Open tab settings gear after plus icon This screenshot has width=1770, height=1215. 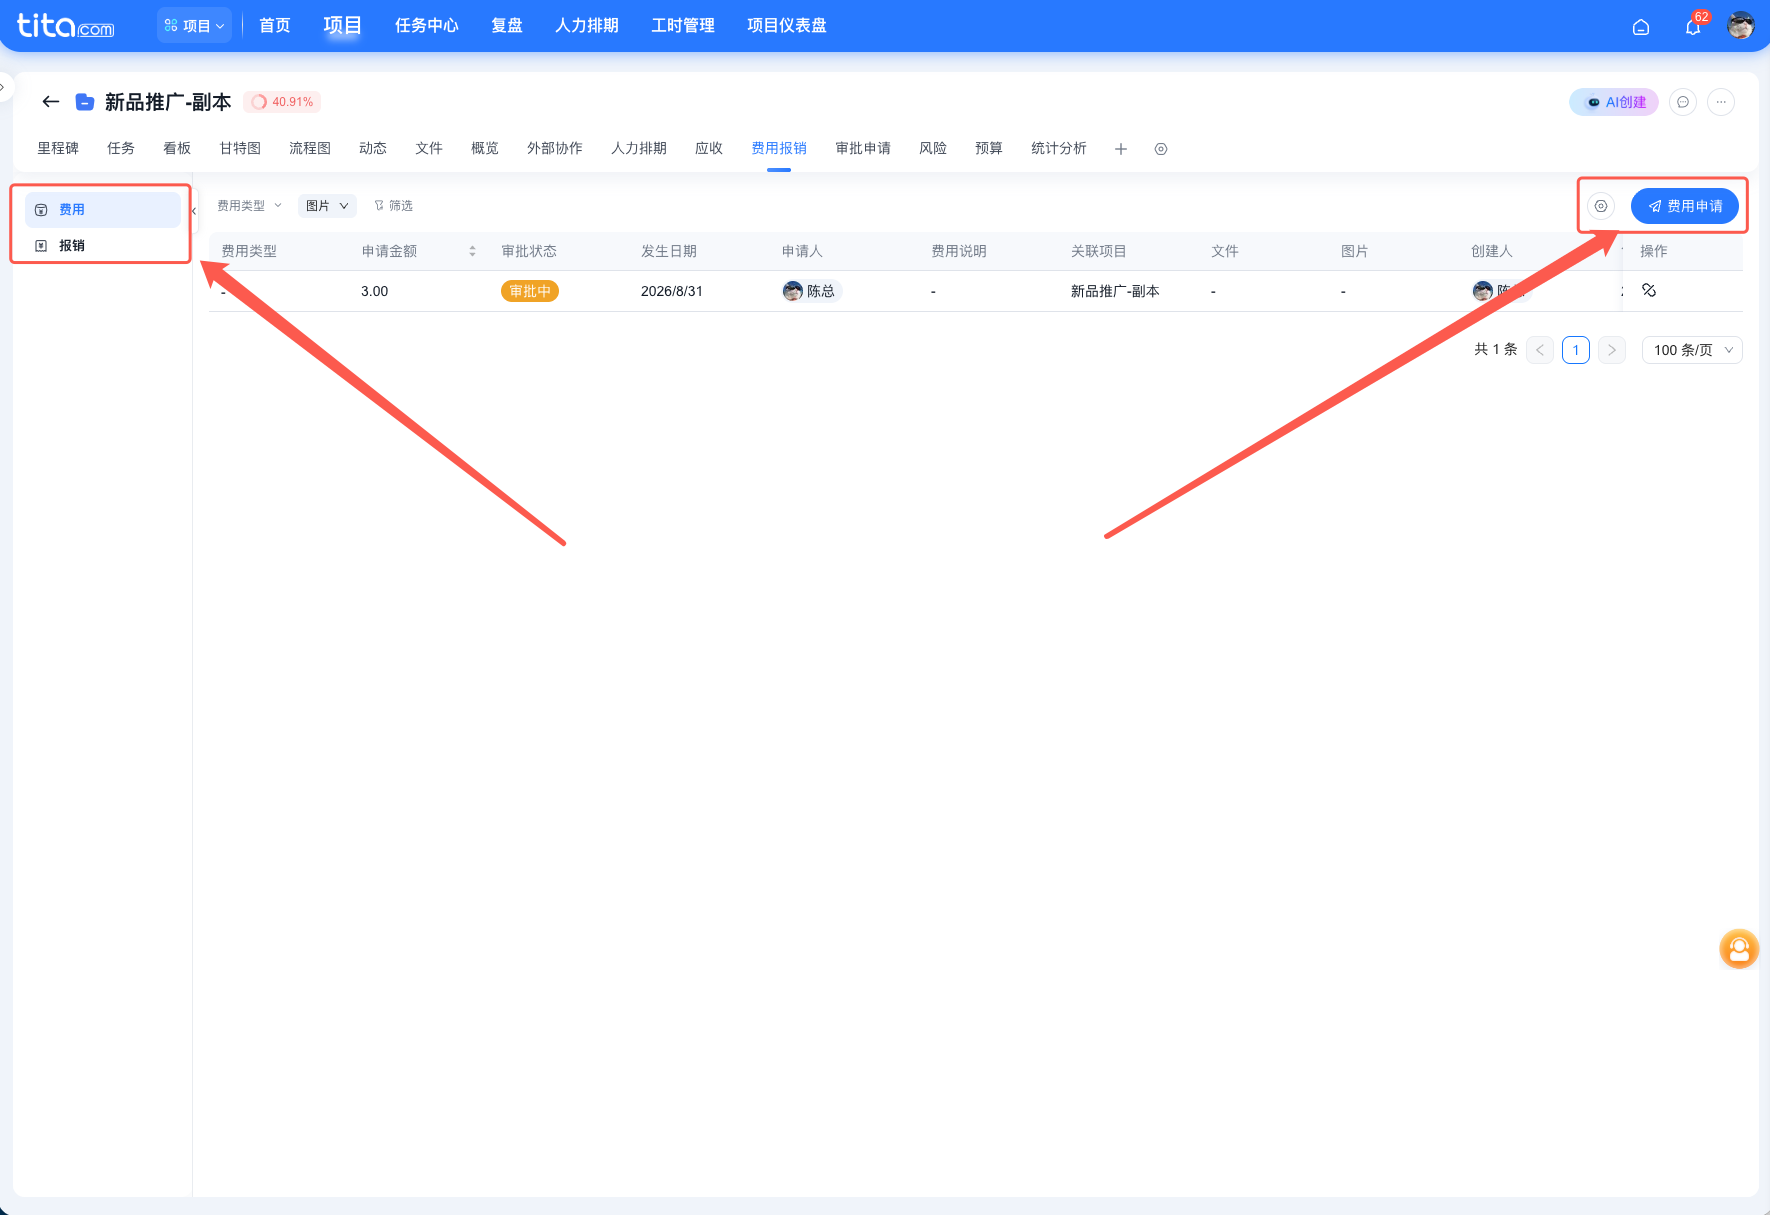(1161, 149)
